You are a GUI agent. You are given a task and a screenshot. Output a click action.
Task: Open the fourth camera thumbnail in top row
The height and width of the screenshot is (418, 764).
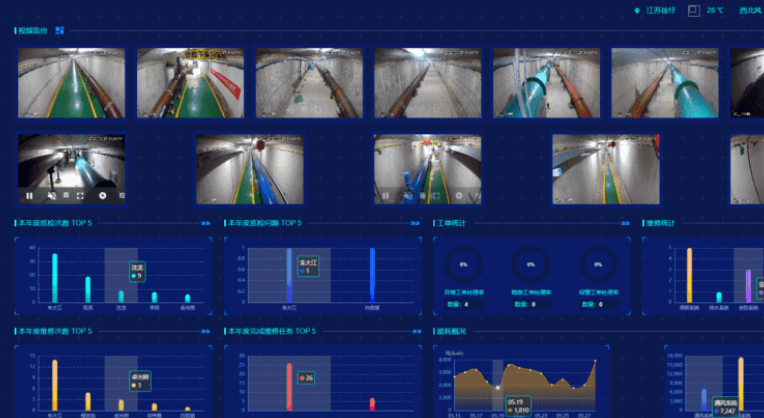pyautogui.click(x=427, y=83)
